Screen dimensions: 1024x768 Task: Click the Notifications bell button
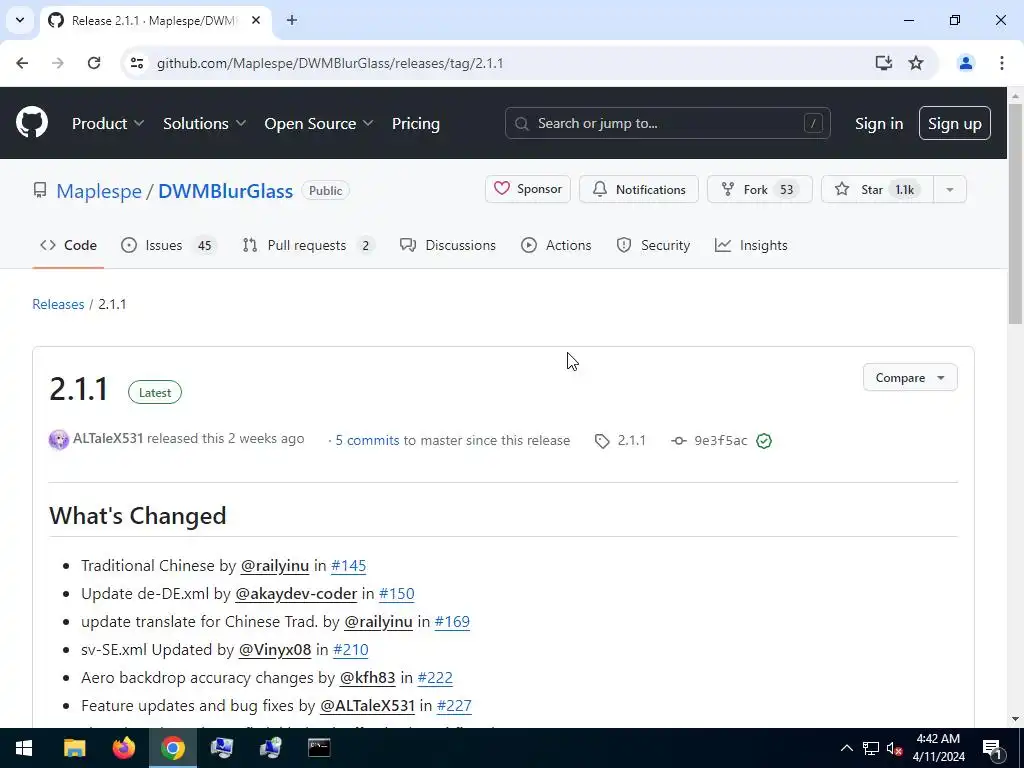pos(639,189)
